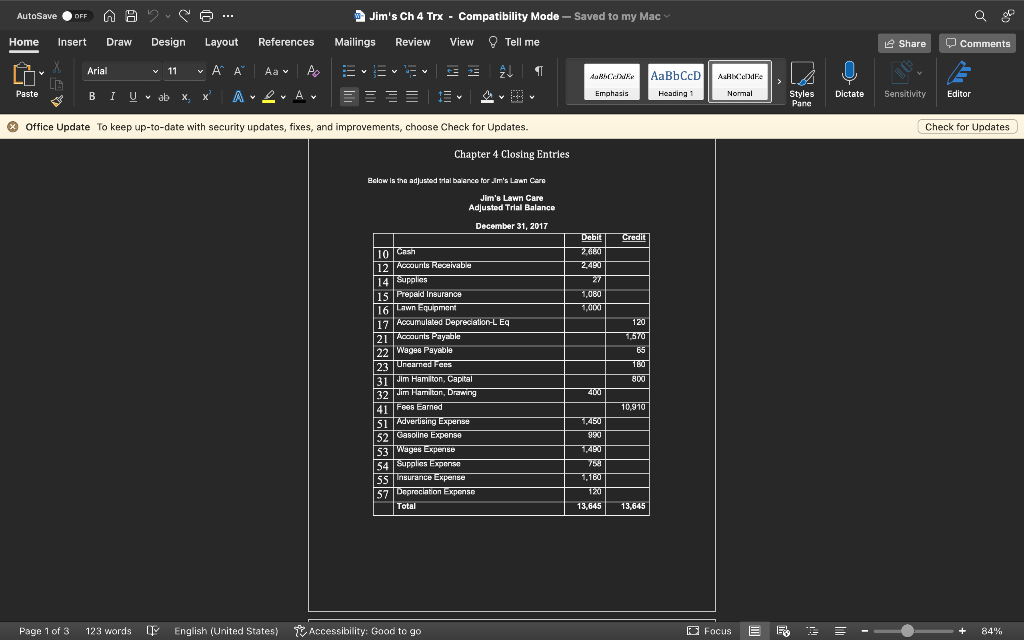Dismiss the Office Update banner

(12, 127)
